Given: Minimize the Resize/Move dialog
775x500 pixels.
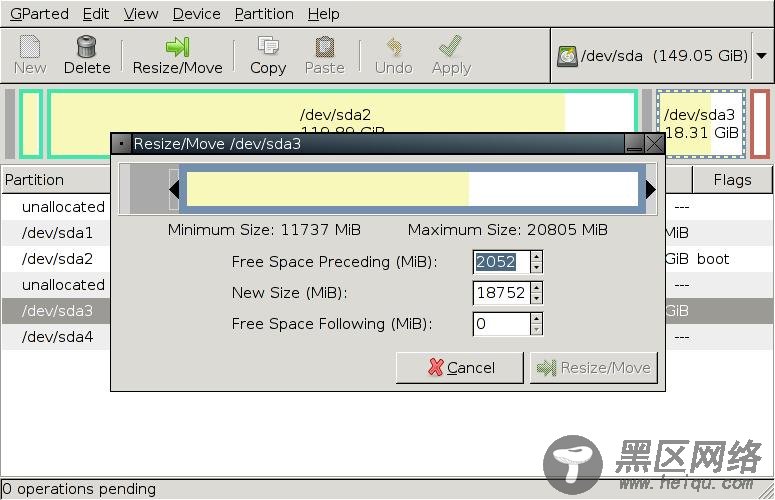Looking at the screenshot, I should point(634,144).
